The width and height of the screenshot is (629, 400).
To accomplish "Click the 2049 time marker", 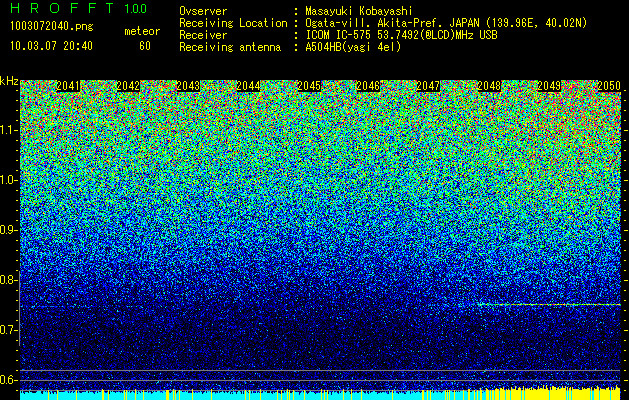I will point(549,86).
